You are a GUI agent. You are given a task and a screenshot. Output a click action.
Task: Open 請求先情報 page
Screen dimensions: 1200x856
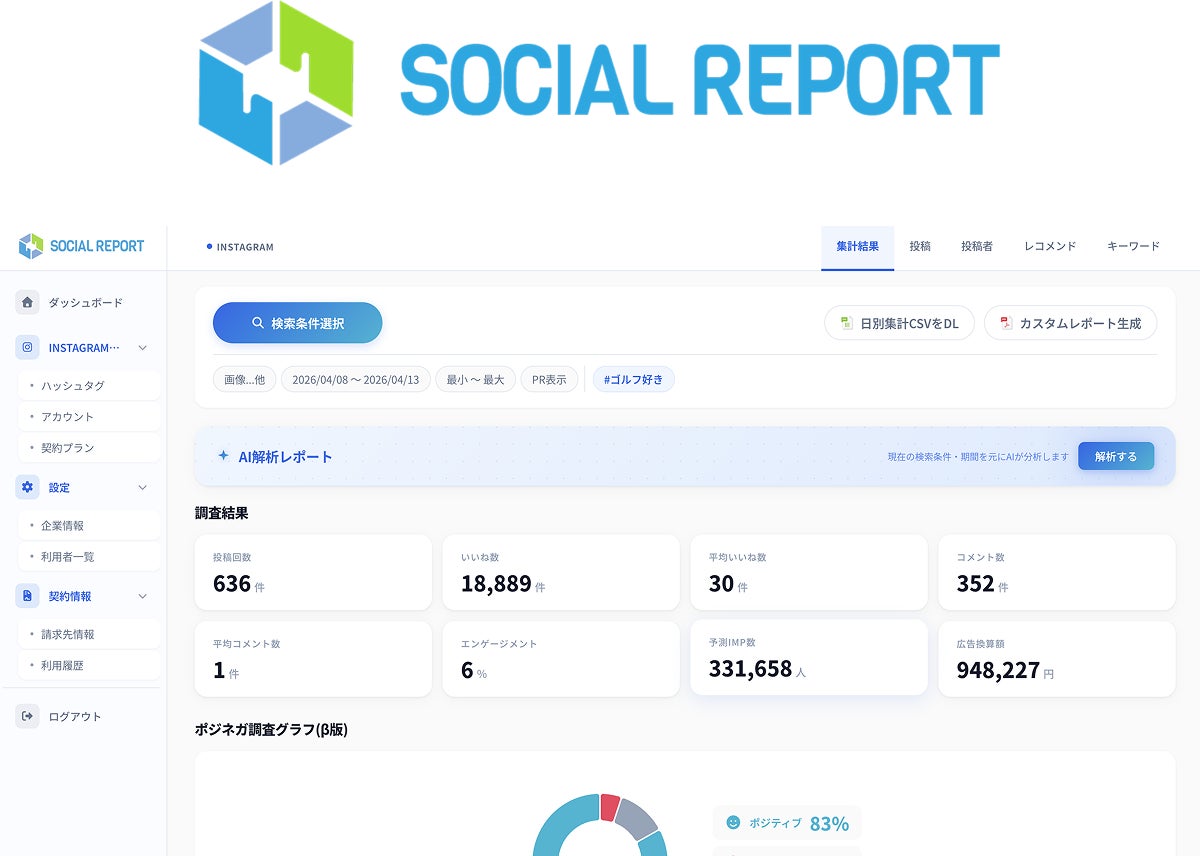point(90,634)
